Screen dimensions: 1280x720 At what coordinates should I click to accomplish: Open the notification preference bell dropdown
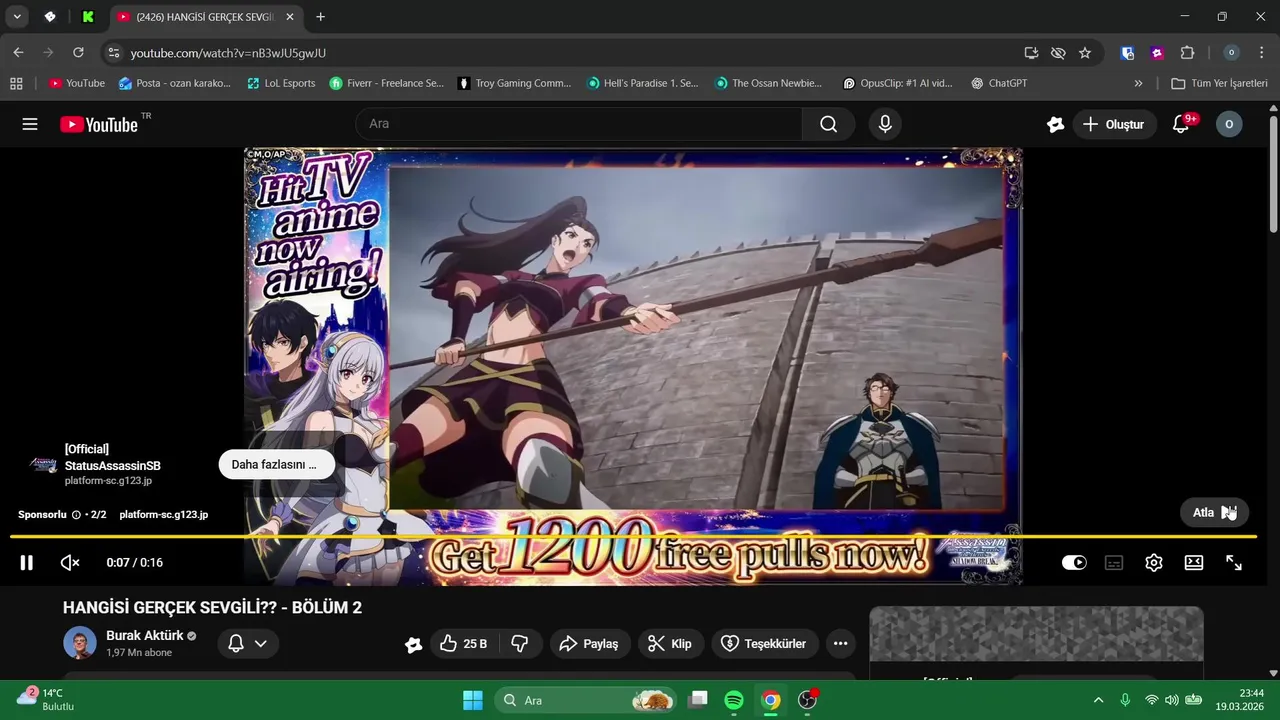click(x=248, y=644)
